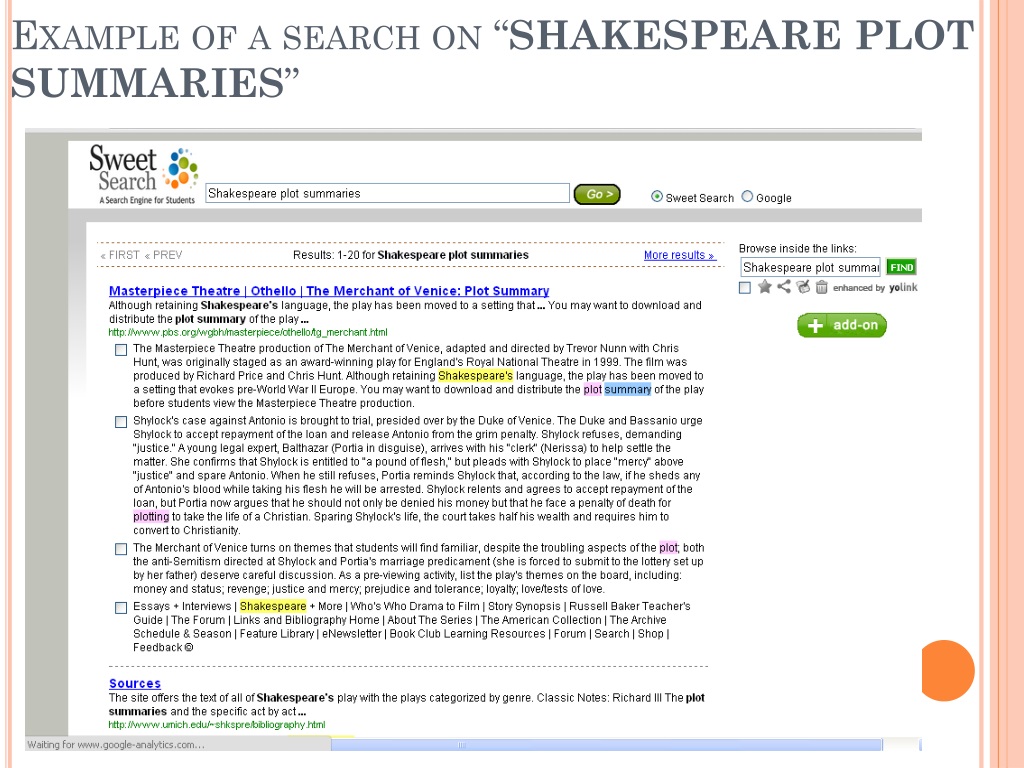Click the green add-on plus button
The width and height of the screenshot is (1024, 768).
842,325
